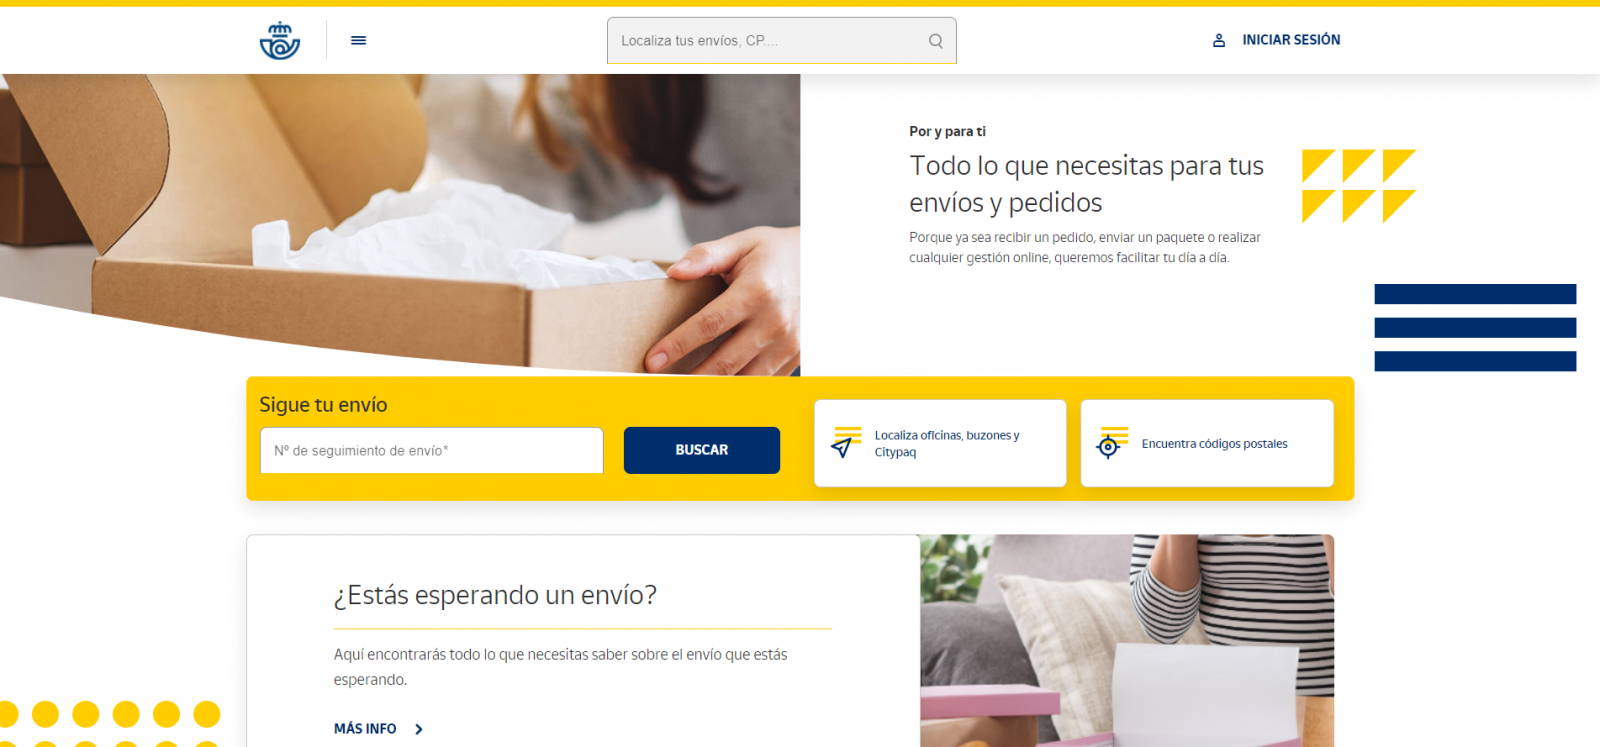Screen dimensions: 1600x747
Task: Click the user profile icon
Action: 1219,40
